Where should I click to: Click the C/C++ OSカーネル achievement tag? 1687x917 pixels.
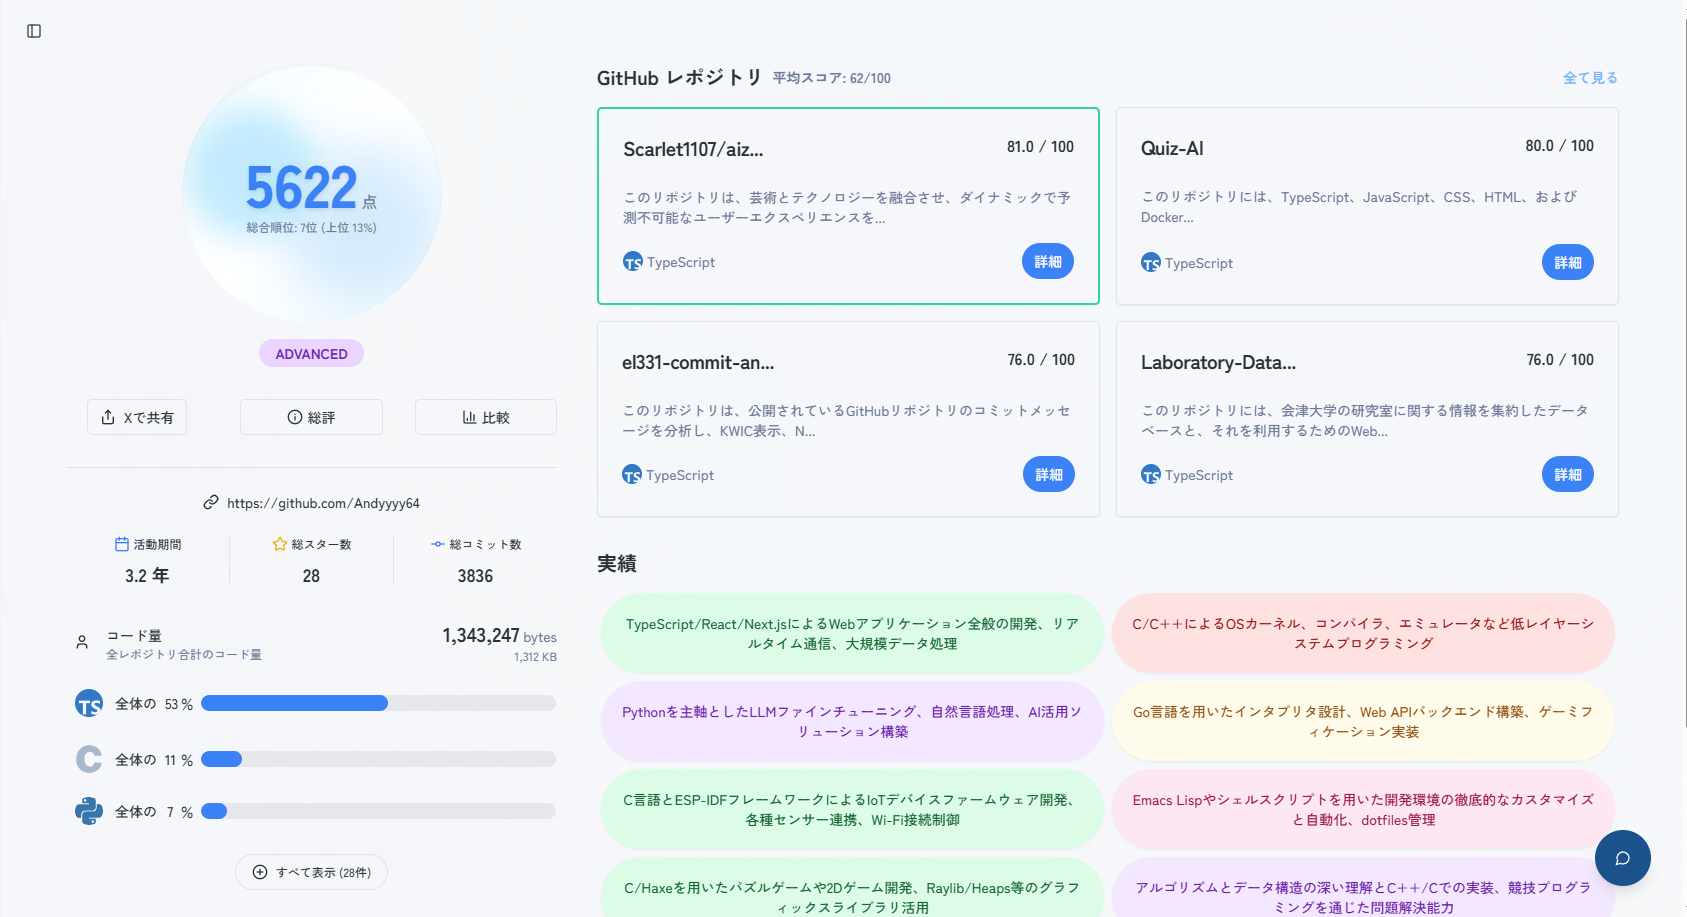[1363, 634]
